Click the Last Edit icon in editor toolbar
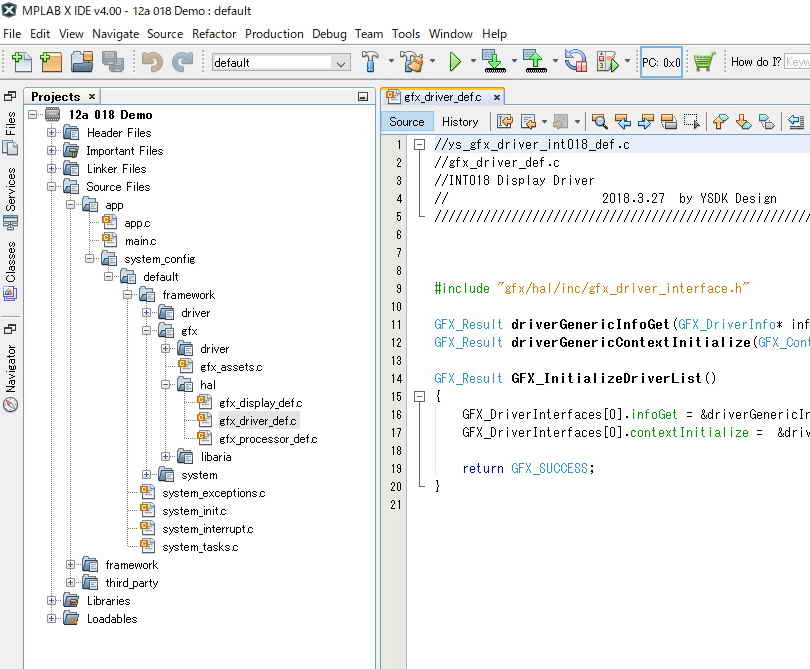 coord(505,122)
